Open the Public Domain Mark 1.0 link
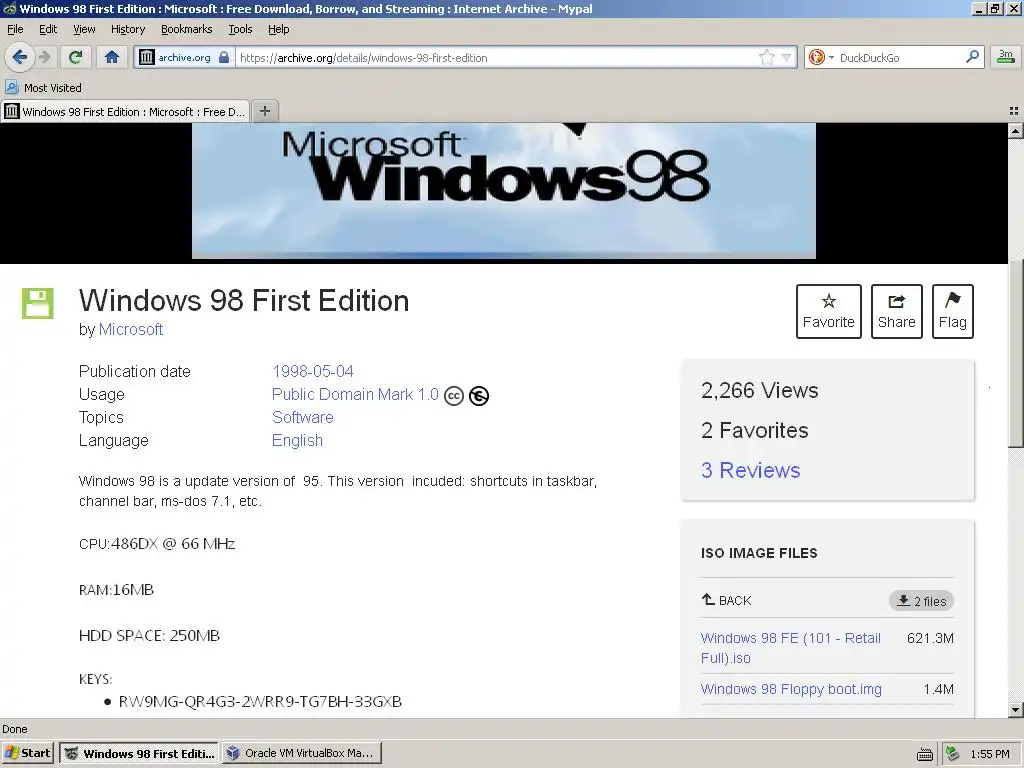This screenshot has width=1024, height=768. 355,394
